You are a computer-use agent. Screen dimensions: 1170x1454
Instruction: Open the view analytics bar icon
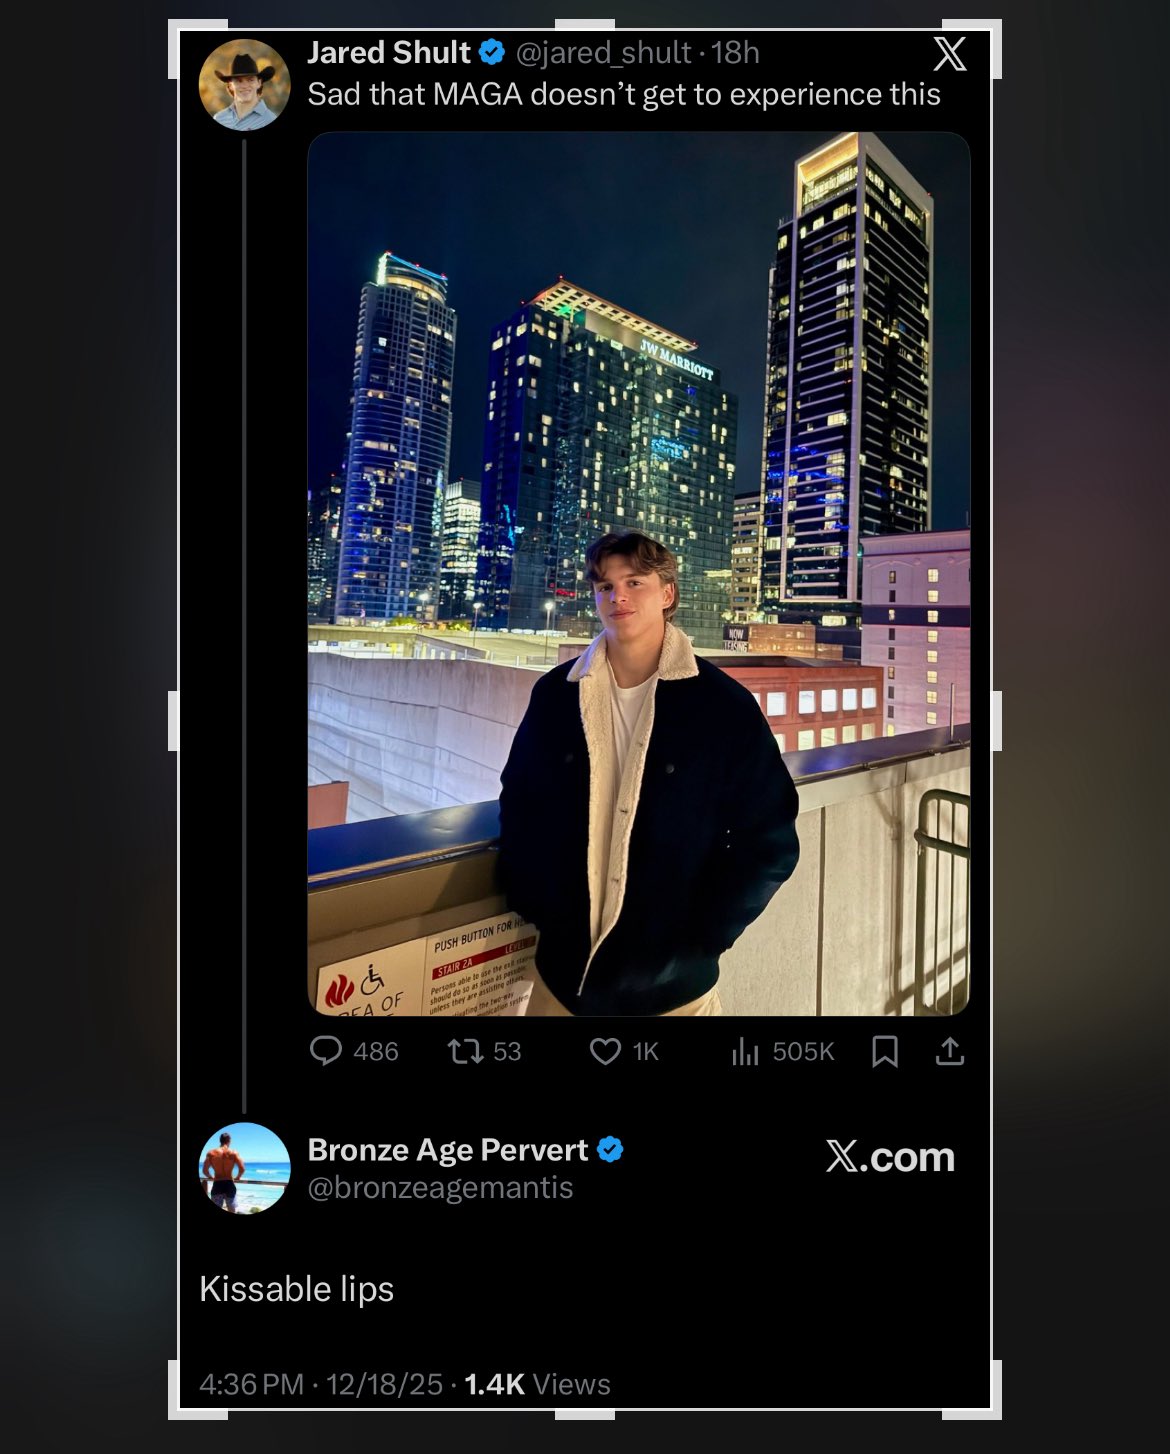click(x=745, y=1051)
